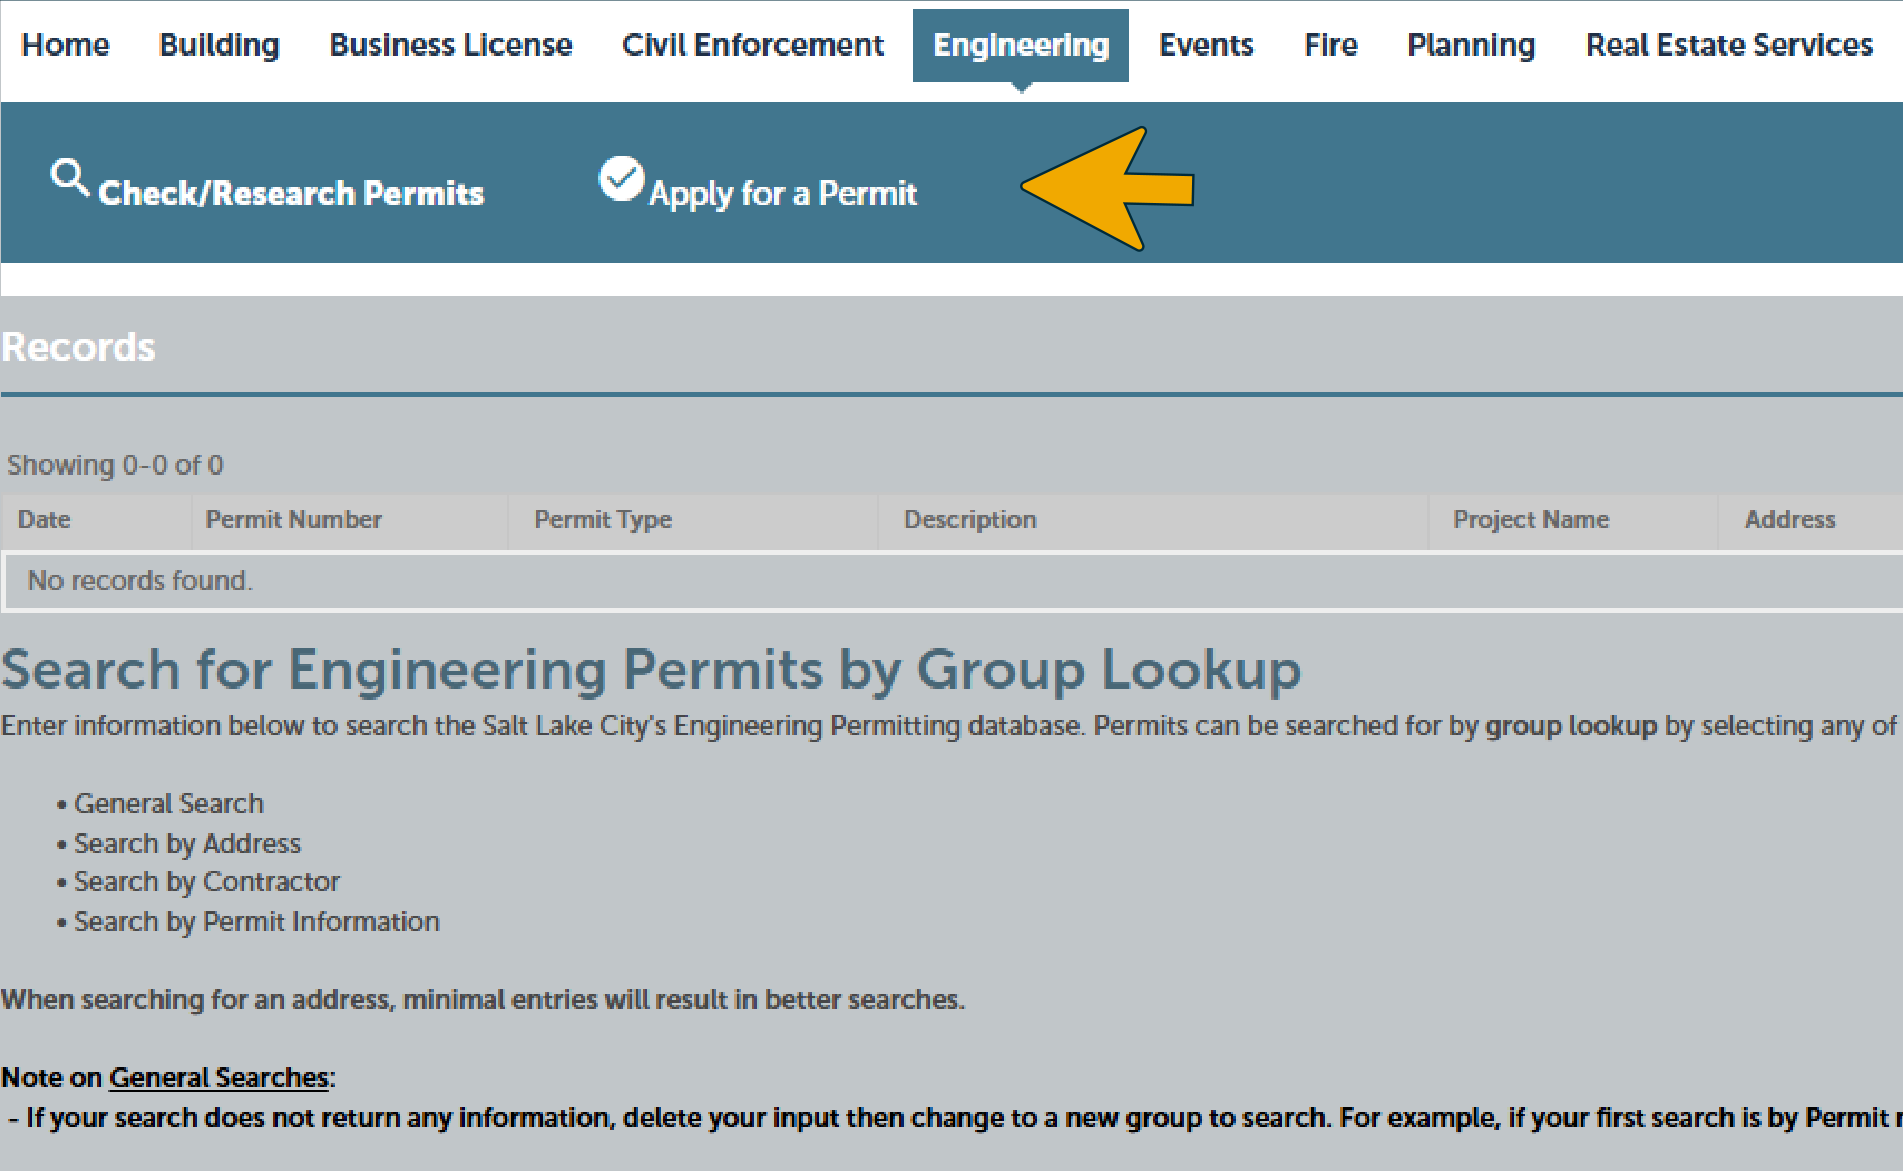The width and height of the screenshot is (1903, 1171).
Task: Sort by Project Name column header
Action: tap(1531, 520)
